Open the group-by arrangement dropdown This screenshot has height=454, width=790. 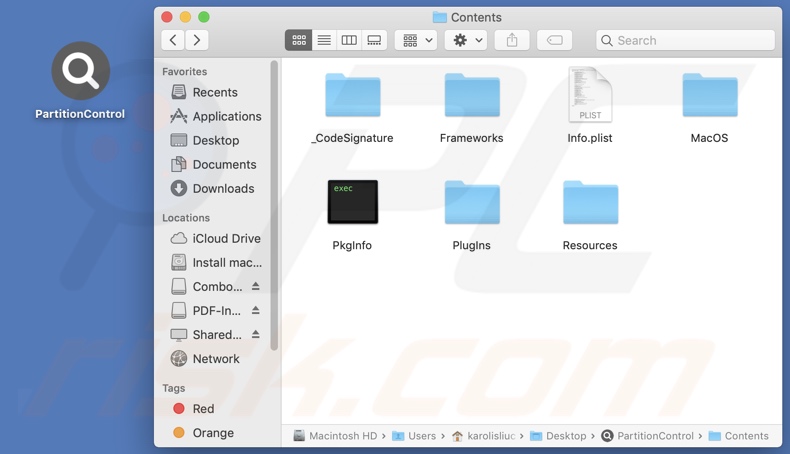[x=417, y=40]
